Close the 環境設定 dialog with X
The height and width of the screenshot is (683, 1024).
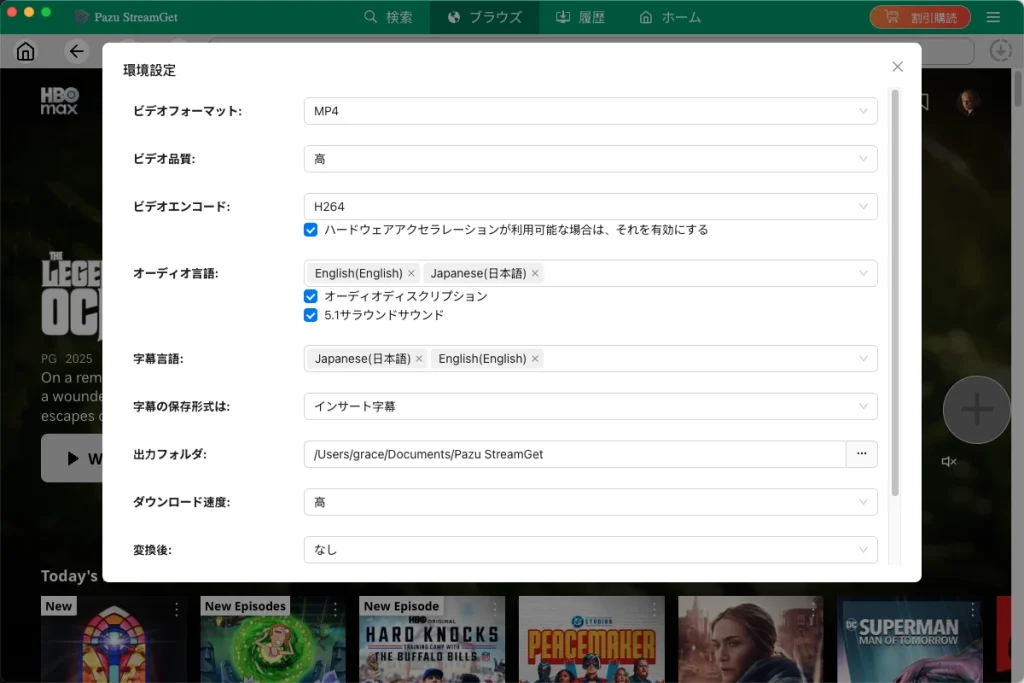[x=897, y=67]
